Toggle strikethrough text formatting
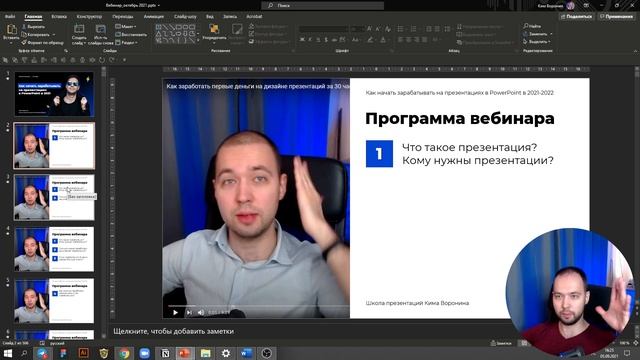640x360 pixels. (x=334, y=40)
